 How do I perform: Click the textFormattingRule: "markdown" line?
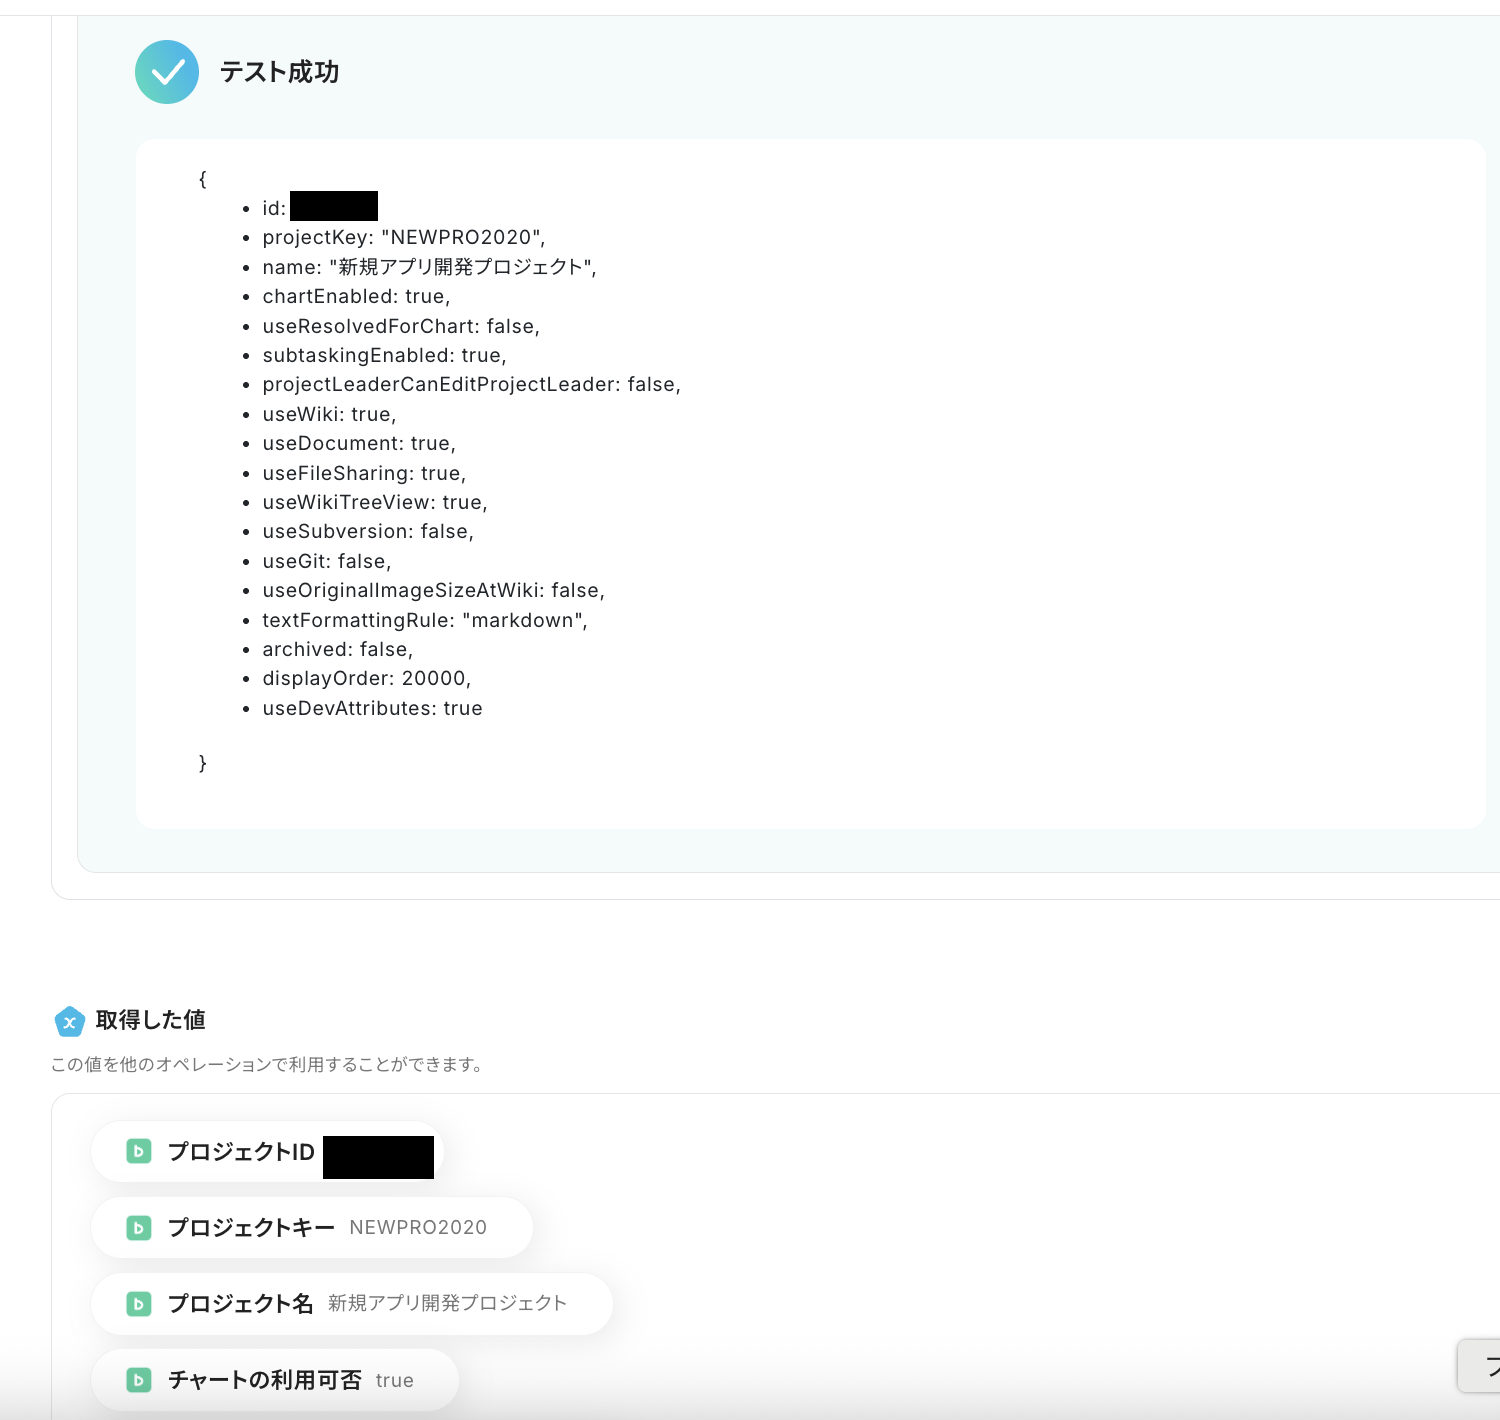[425, 620]
